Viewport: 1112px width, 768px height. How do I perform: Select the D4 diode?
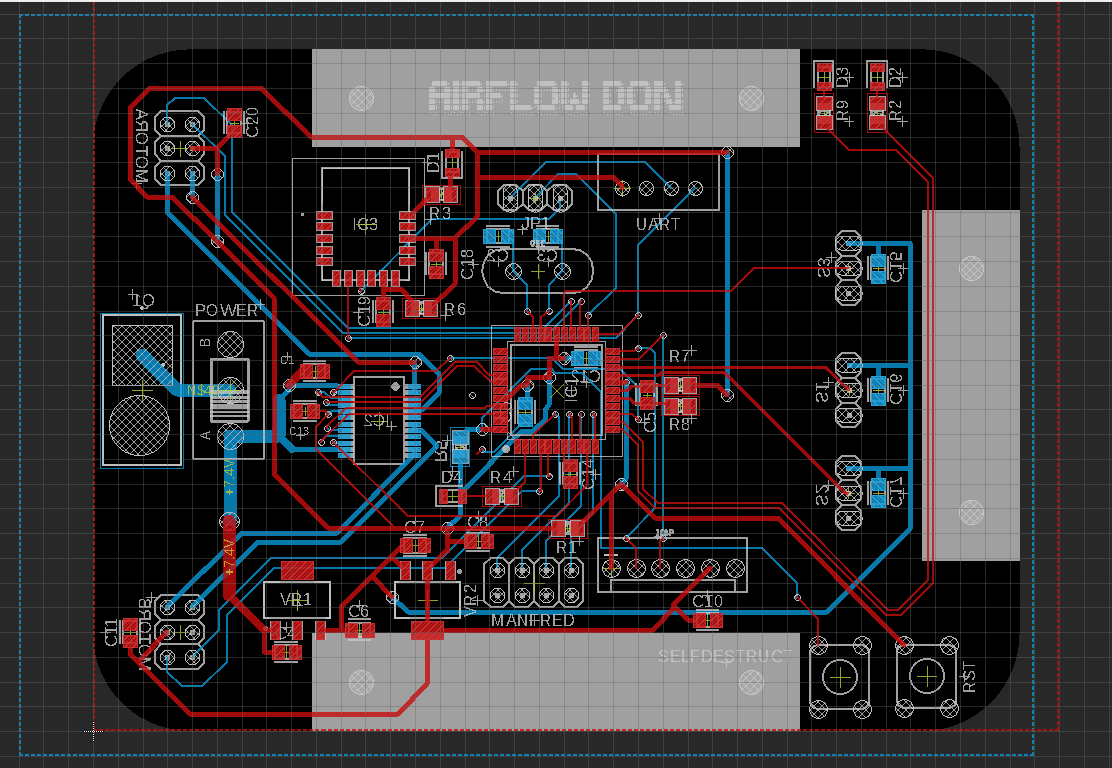click(x=452, y=496)
